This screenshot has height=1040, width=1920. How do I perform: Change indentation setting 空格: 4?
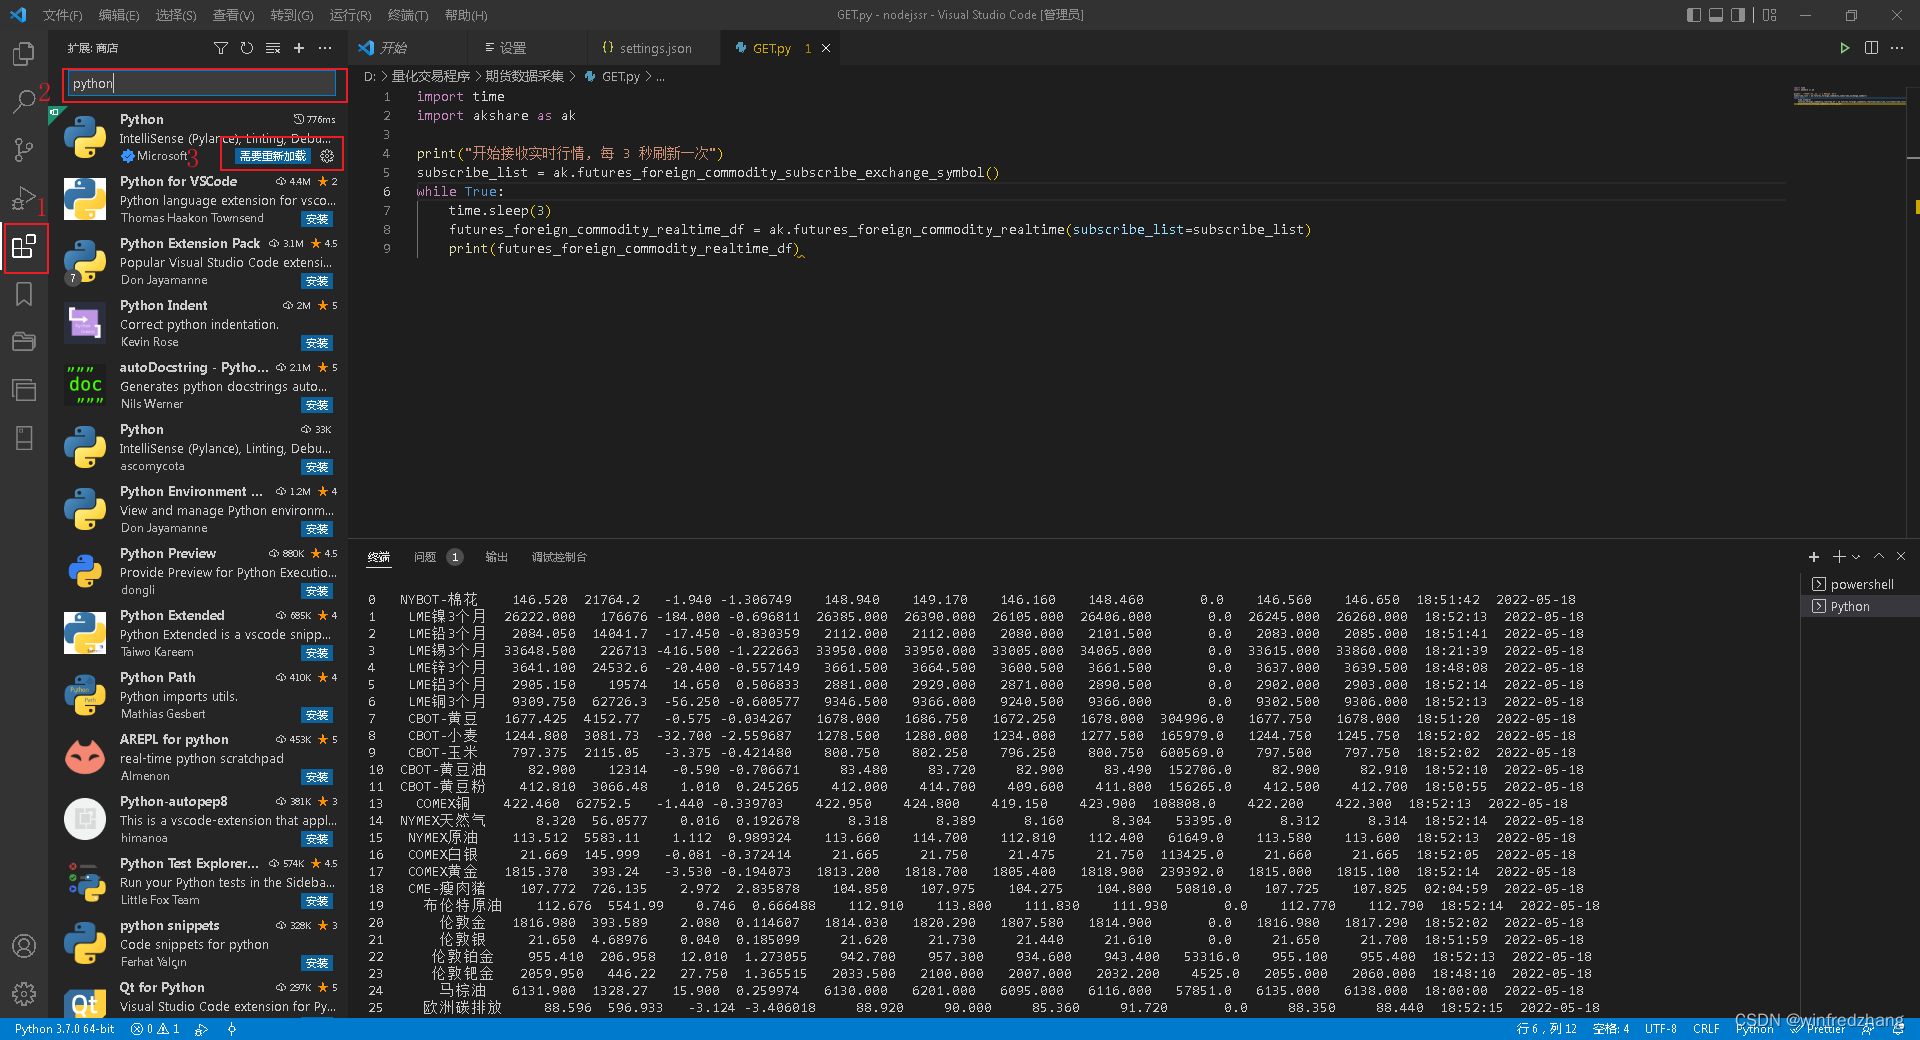coord(1611,1029)
